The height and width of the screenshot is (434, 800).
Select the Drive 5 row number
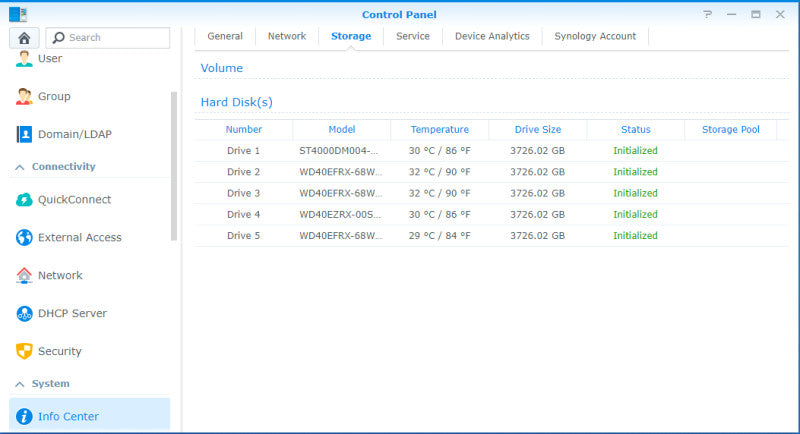point(243,236)
